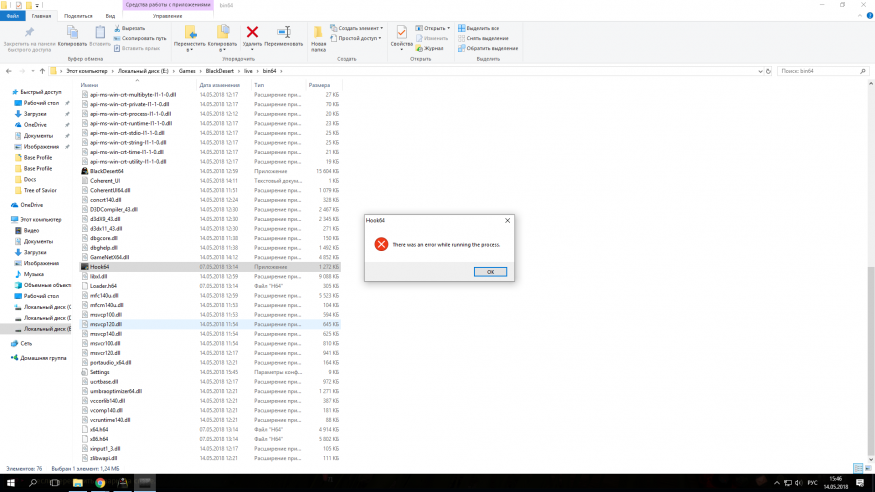Screen dimensions: 875x492
Task: Click Скопировать путь (Copy path) in ribbon
Action: [x=140, y=38]
